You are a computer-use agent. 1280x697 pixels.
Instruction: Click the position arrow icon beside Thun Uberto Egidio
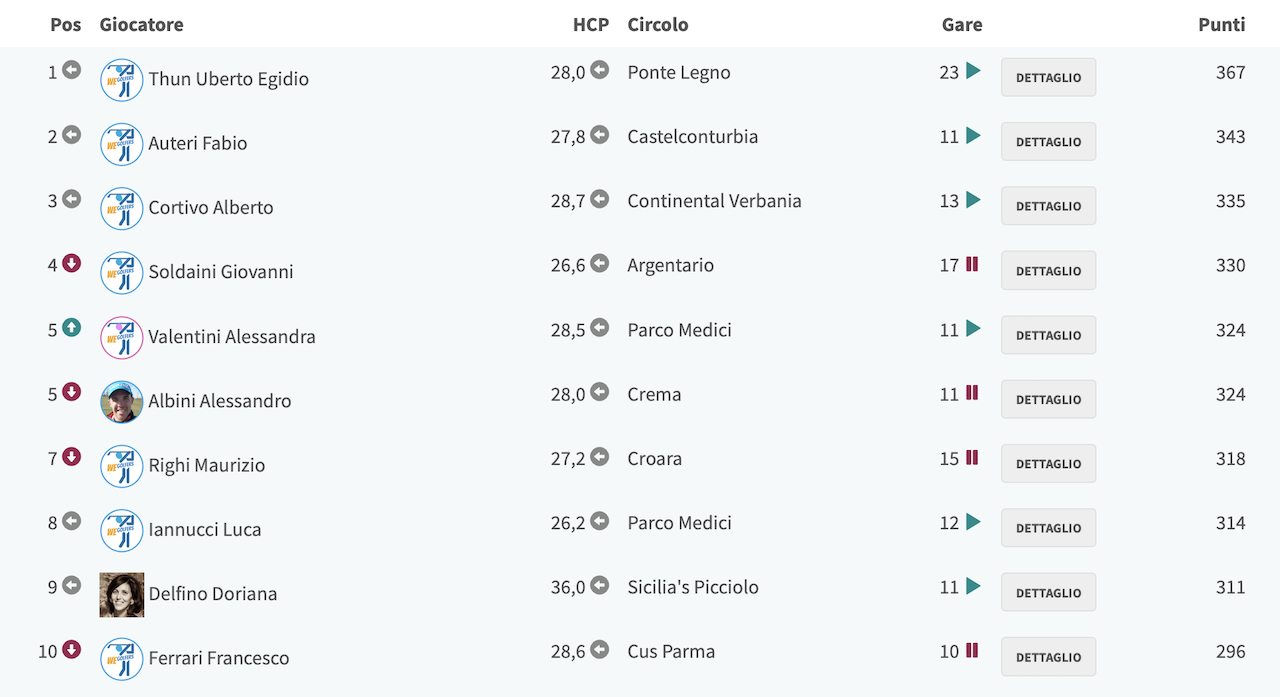71,70
